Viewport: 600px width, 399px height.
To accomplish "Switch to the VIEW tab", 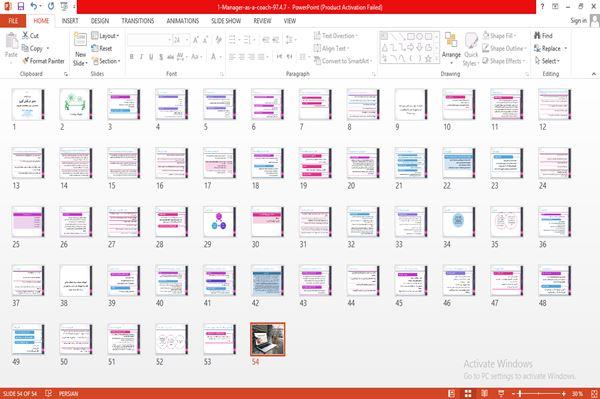I will pos(290,21).
